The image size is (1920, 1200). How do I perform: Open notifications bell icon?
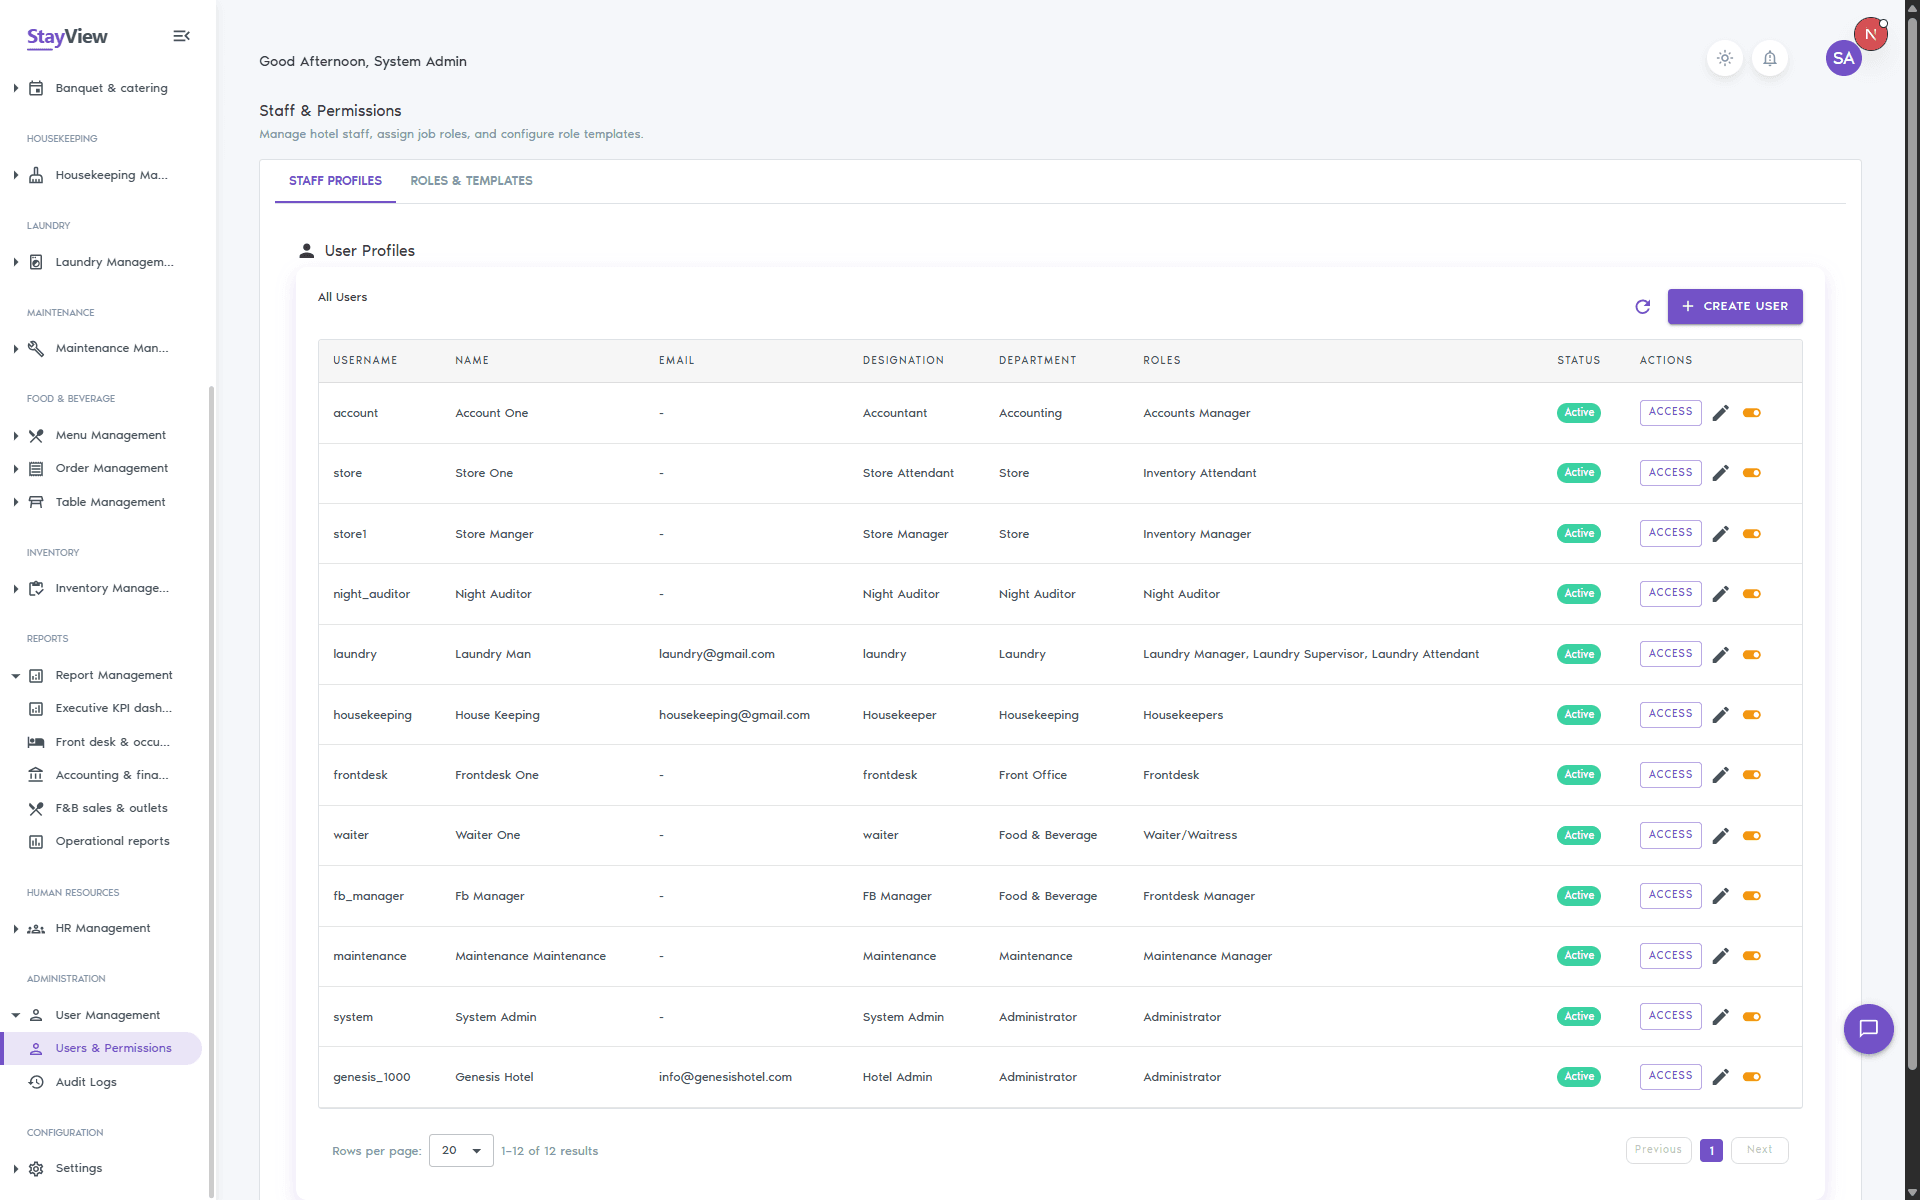pyautogui.click(x=1769, y=58)
